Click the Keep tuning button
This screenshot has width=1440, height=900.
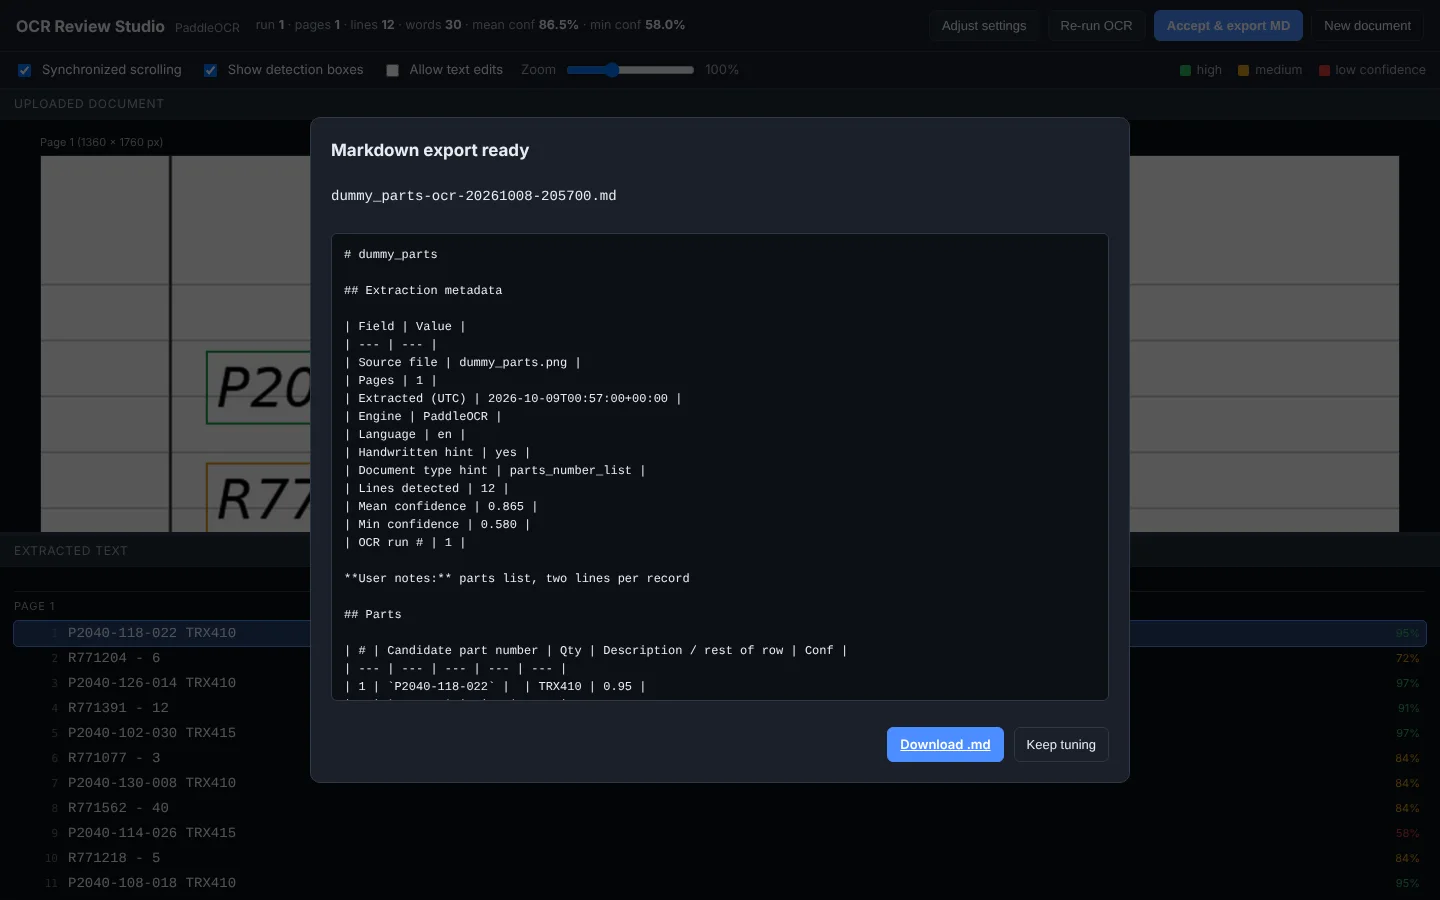pyautogui.click(x=1061, y=744)
